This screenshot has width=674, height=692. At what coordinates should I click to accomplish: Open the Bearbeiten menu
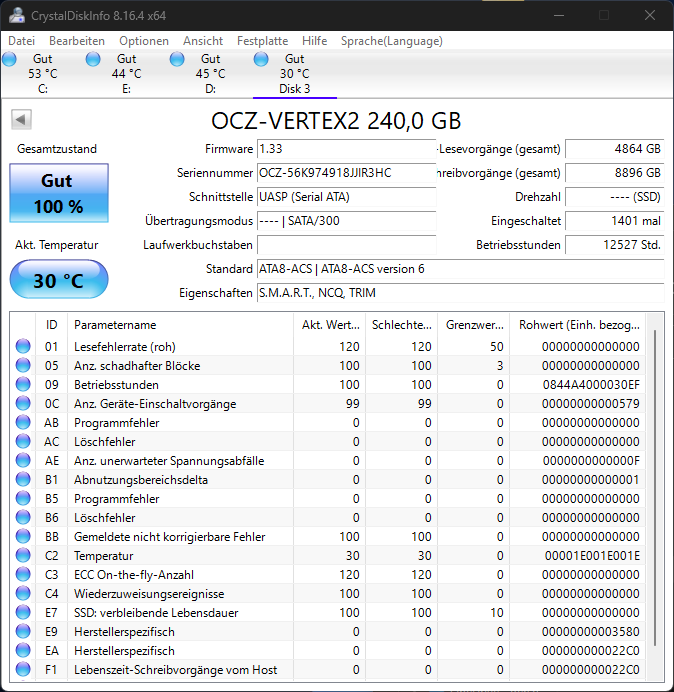pyautogui.click(x=77, y=41)
